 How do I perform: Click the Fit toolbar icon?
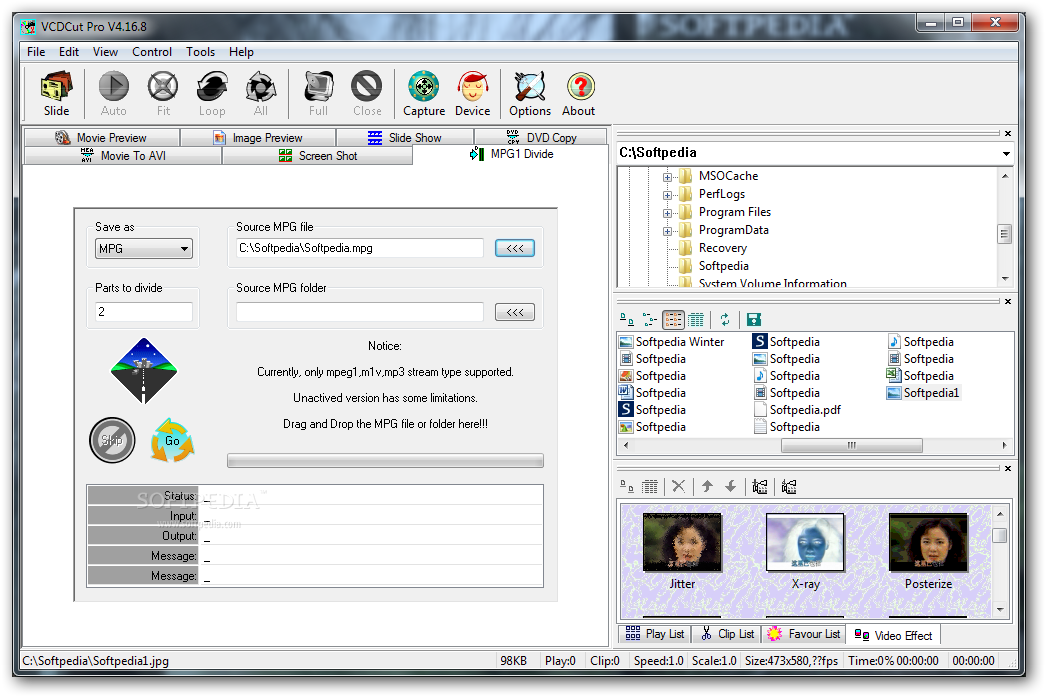point(163,94)
